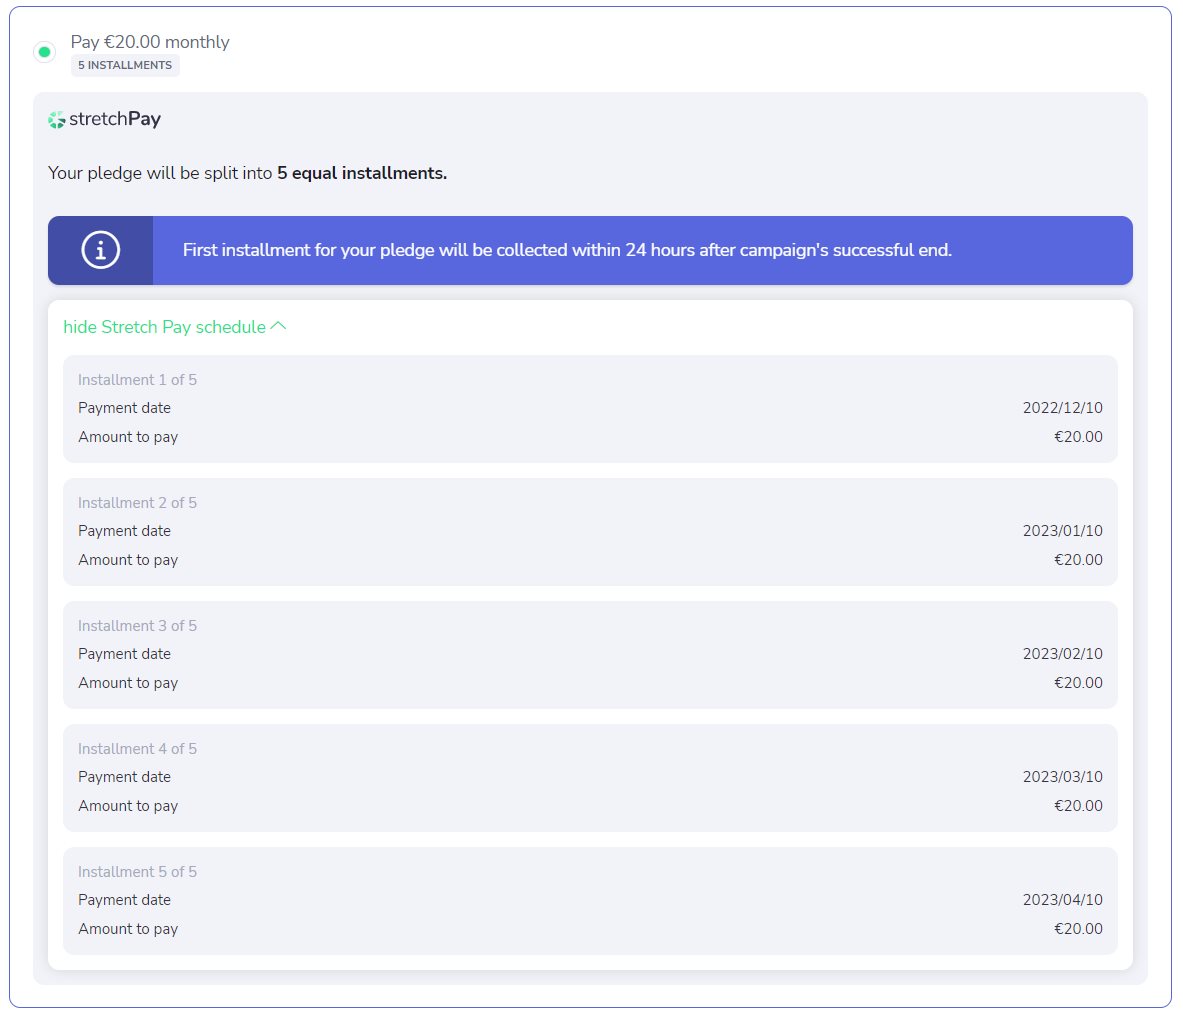1183x1017 pixels.
Task: Click the €20.00 amount for installment 3
Action: coord(1078,683)
